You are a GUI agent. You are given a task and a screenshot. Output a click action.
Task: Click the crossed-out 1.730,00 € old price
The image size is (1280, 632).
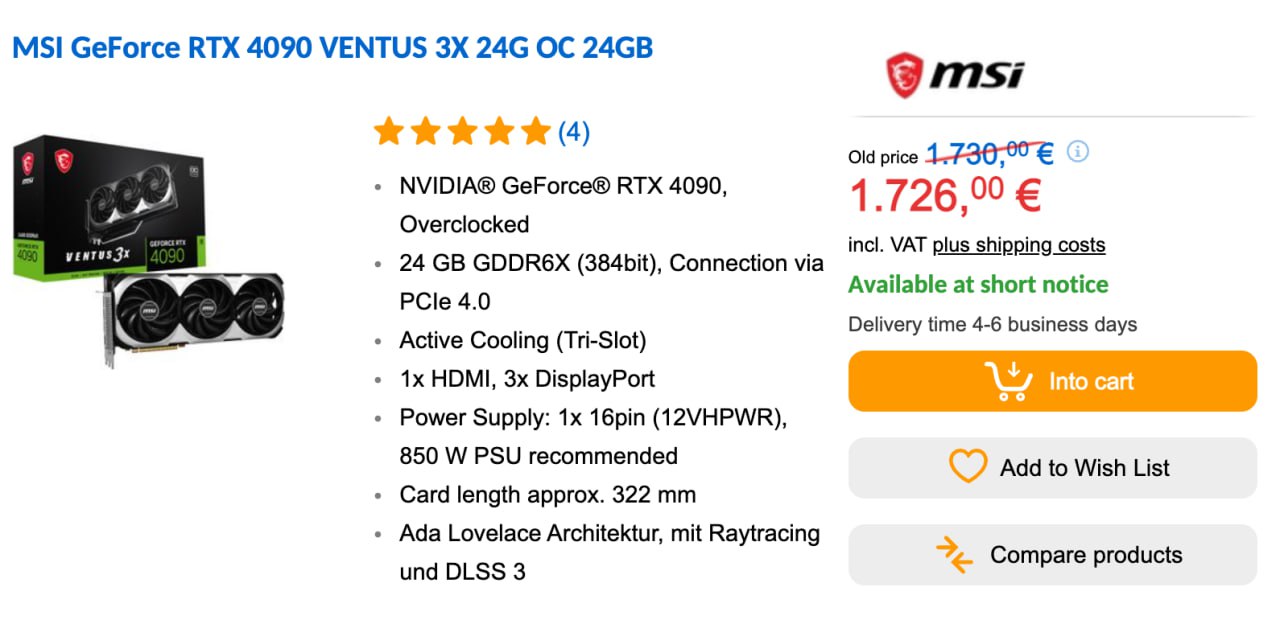pos(989,153)
